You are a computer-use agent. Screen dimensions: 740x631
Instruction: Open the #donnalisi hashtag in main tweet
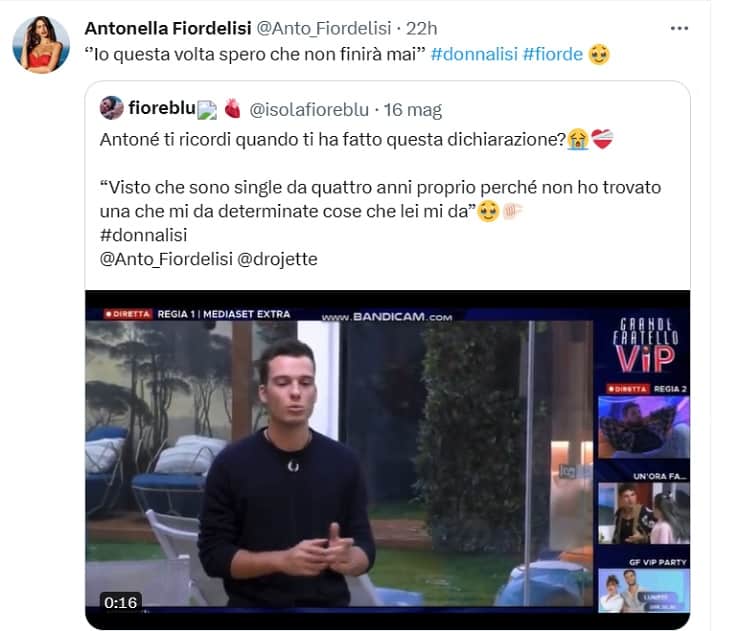click(x=474, y=54)
